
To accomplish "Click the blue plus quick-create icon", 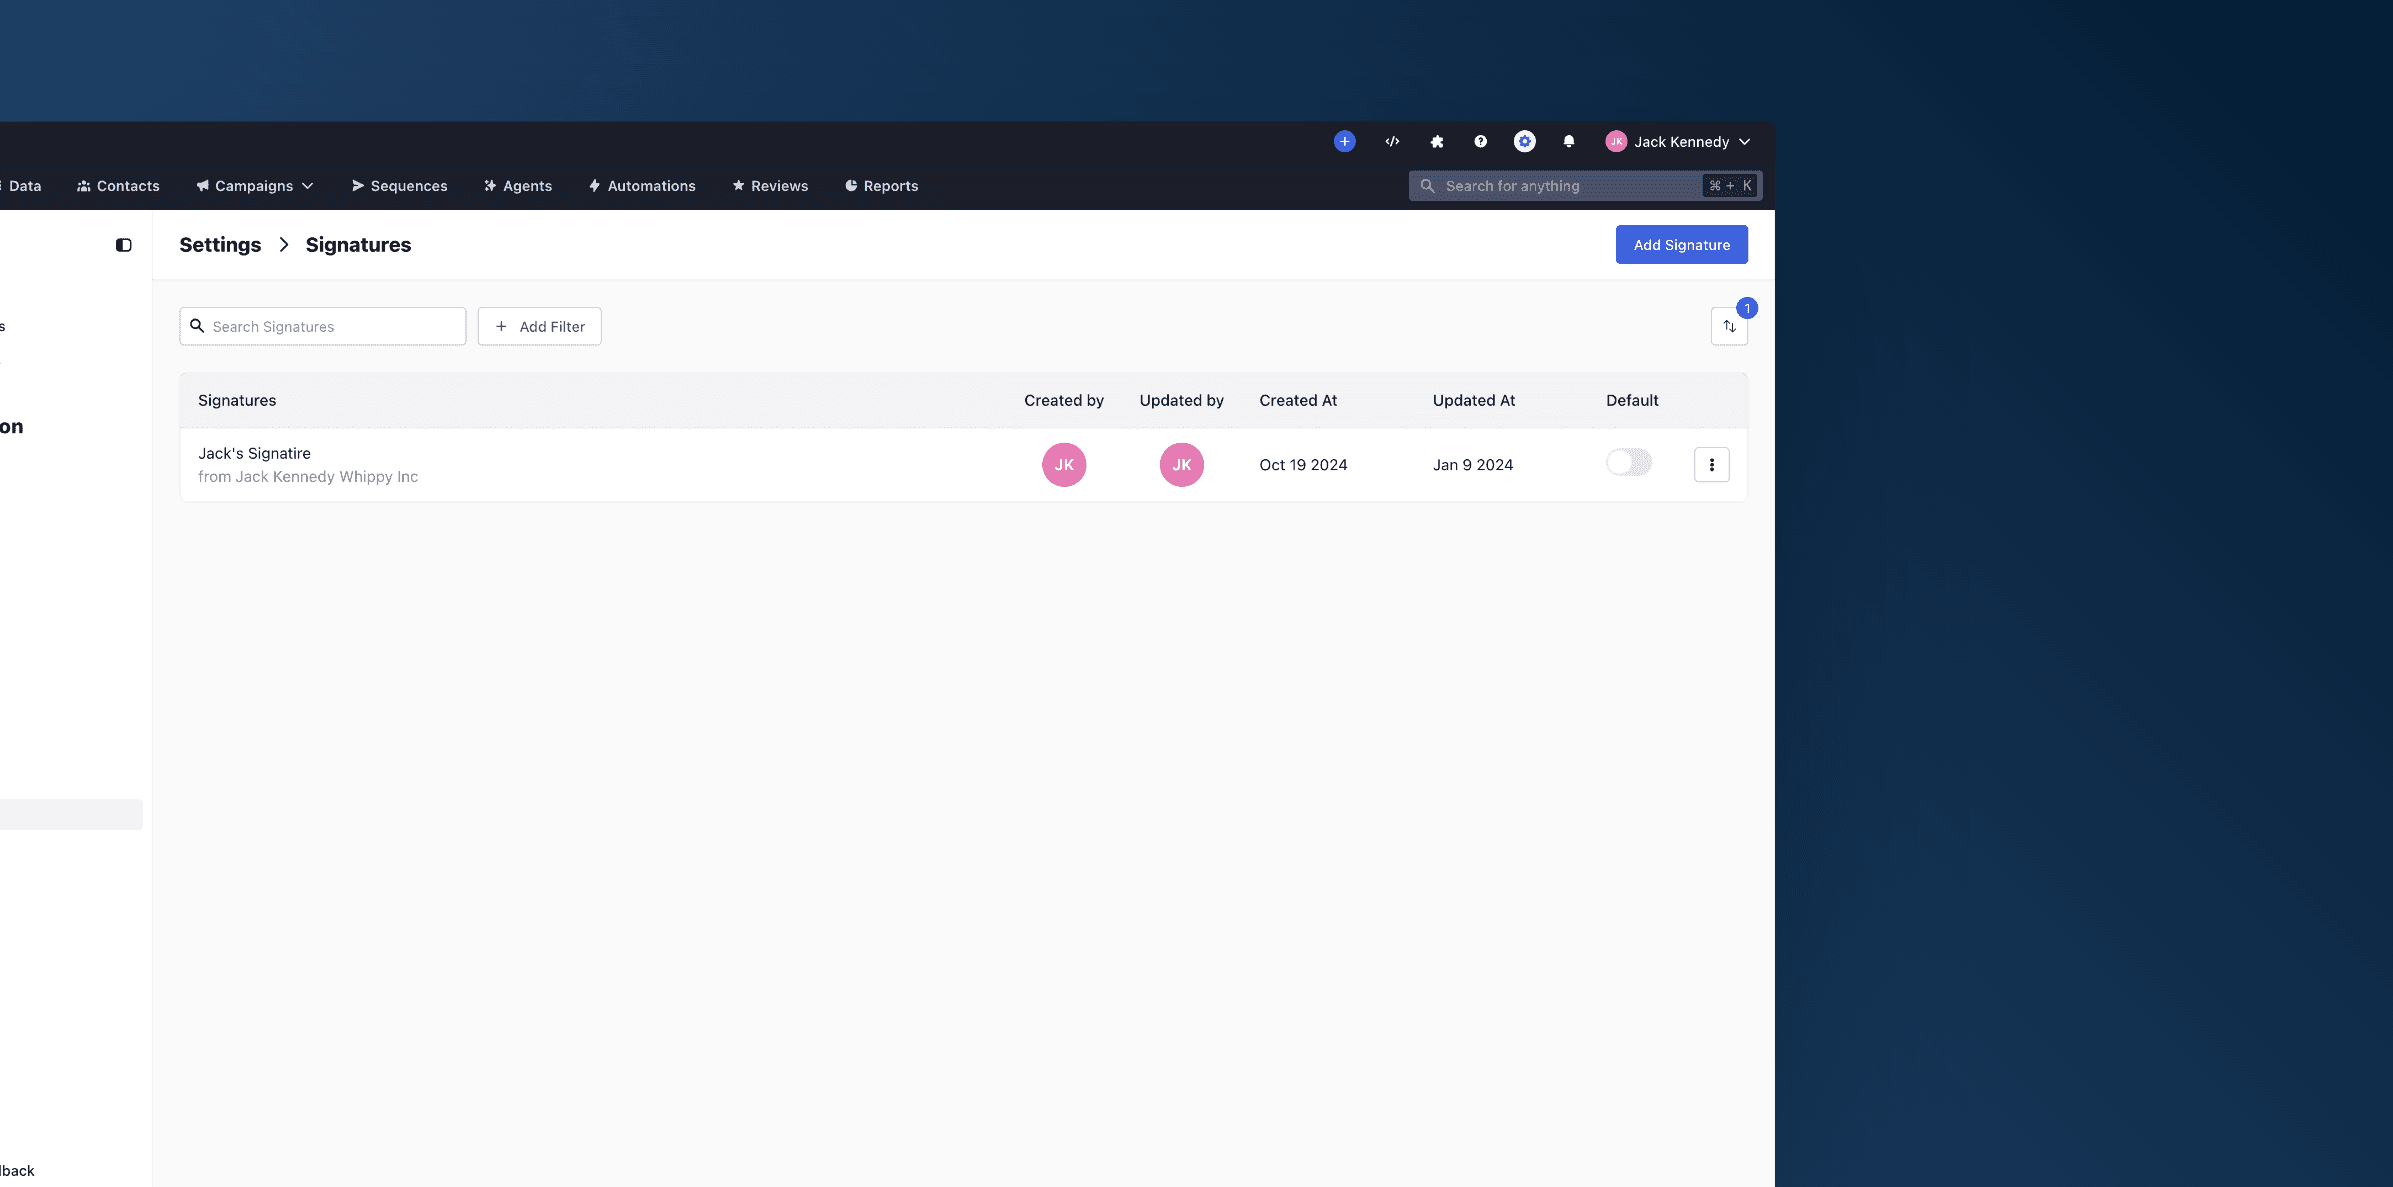I will pyautogui.click(x=1344, y=141).
